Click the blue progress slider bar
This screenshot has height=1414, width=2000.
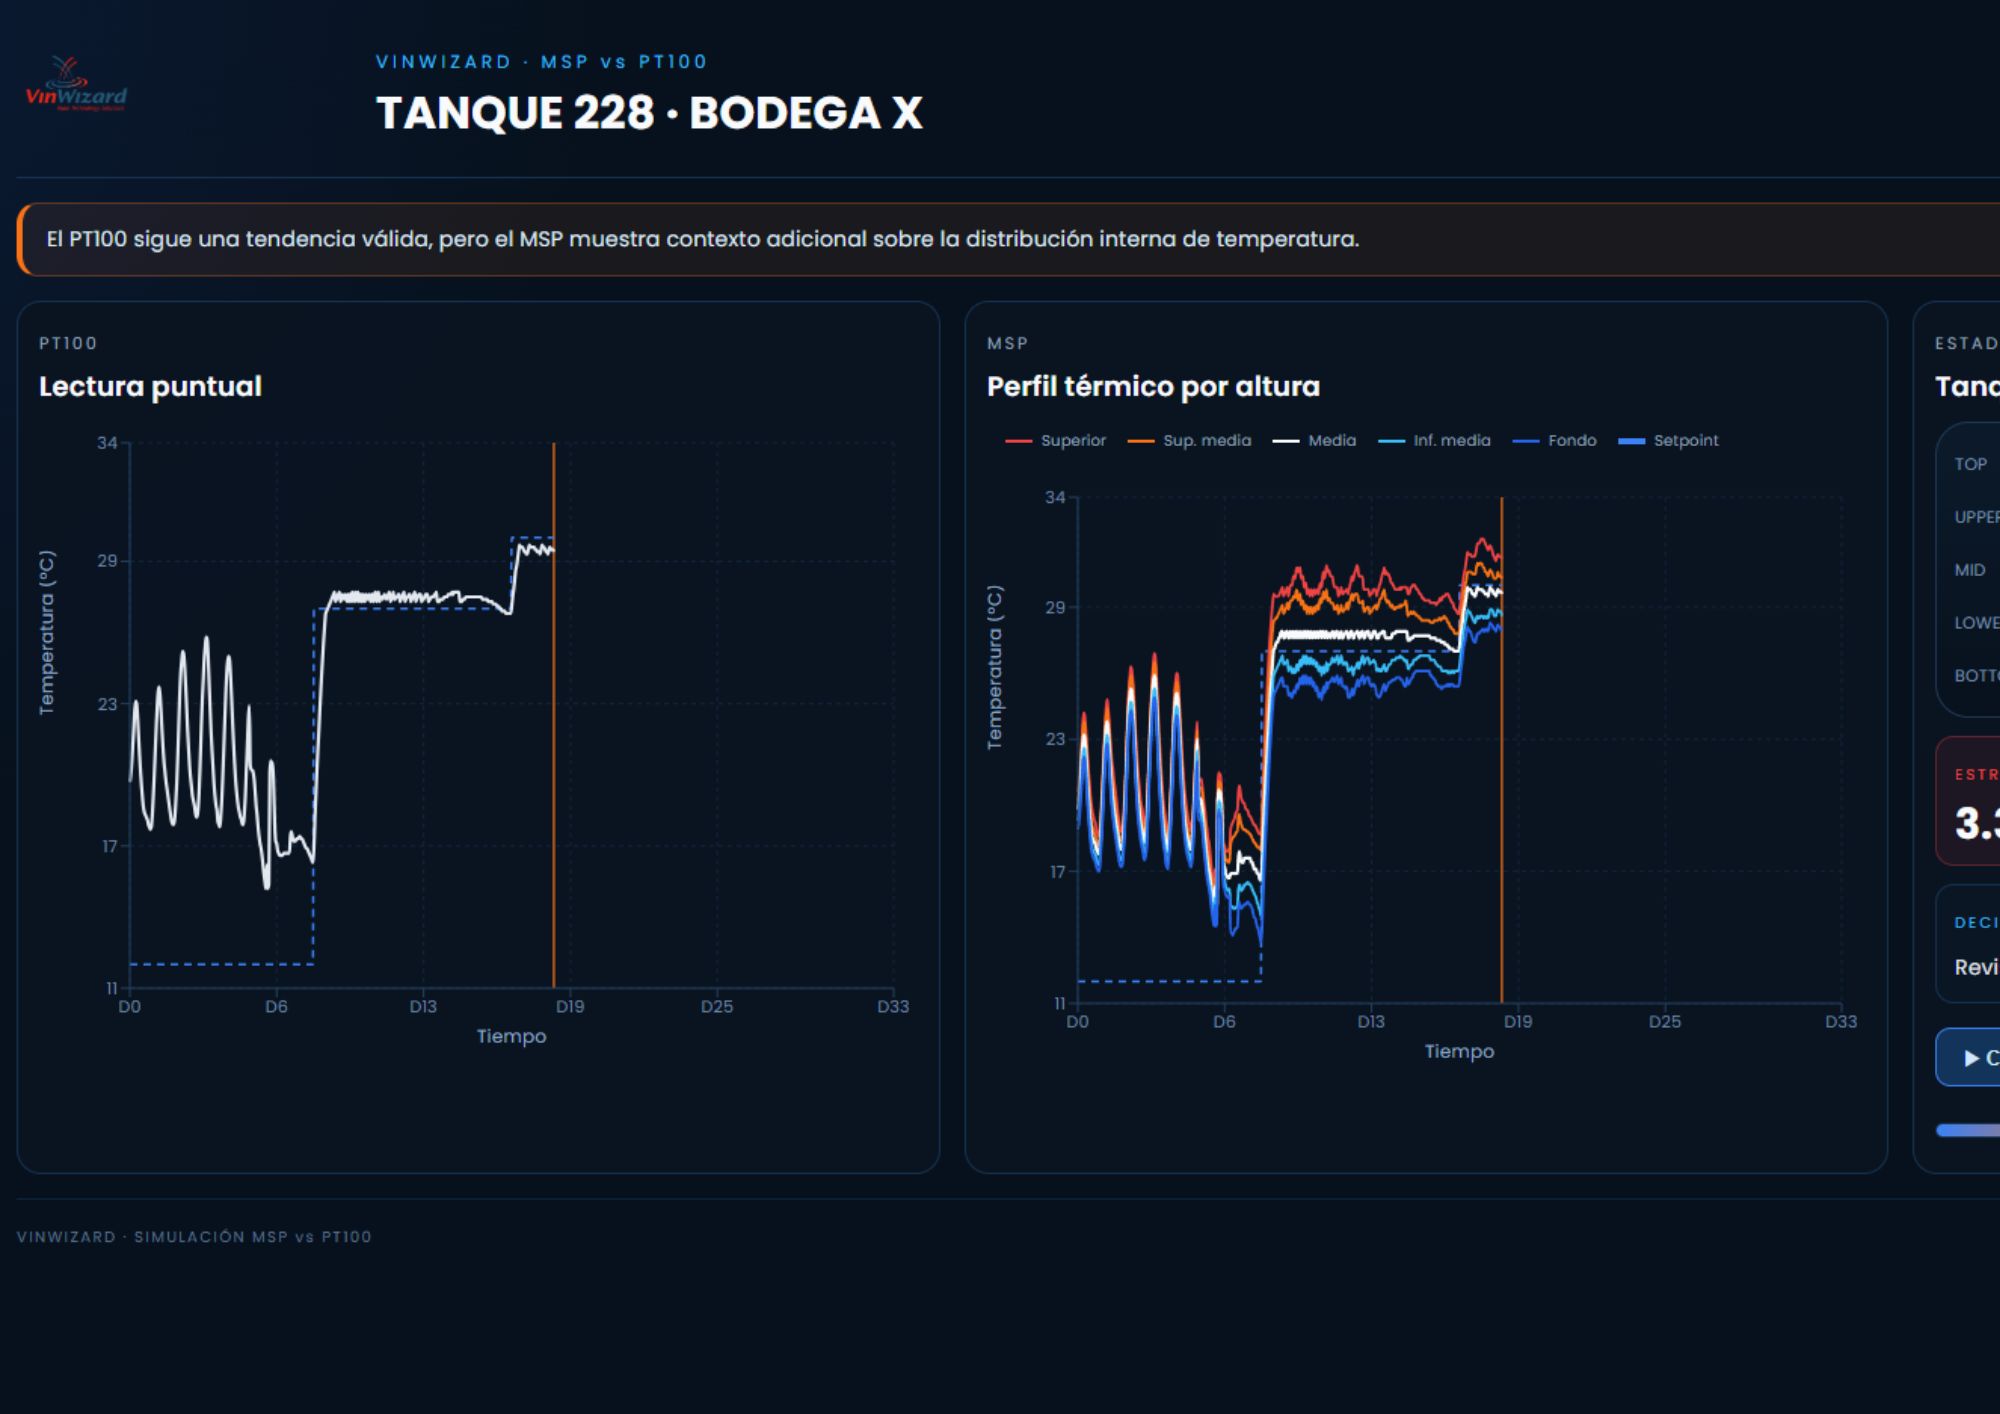[1968, 1130]
